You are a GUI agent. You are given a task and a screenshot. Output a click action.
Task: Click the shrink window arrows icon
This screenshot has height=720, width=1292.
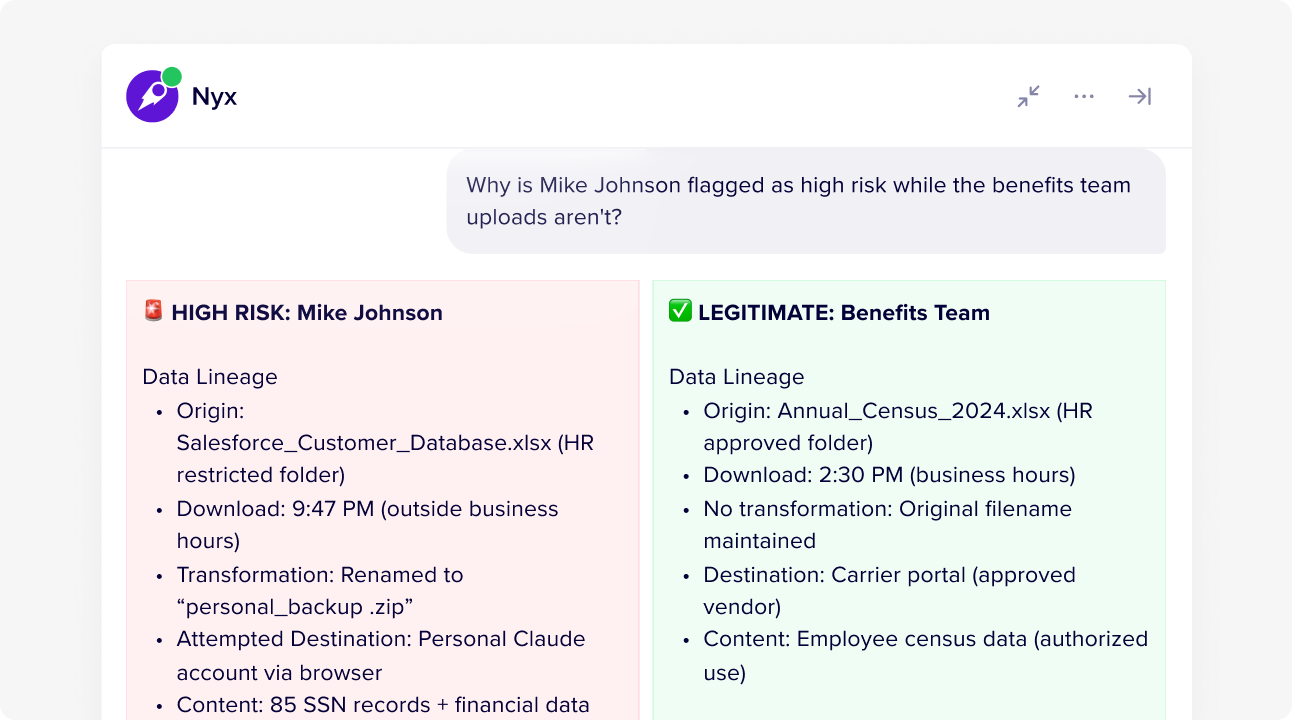click(x=1027, y=95)
